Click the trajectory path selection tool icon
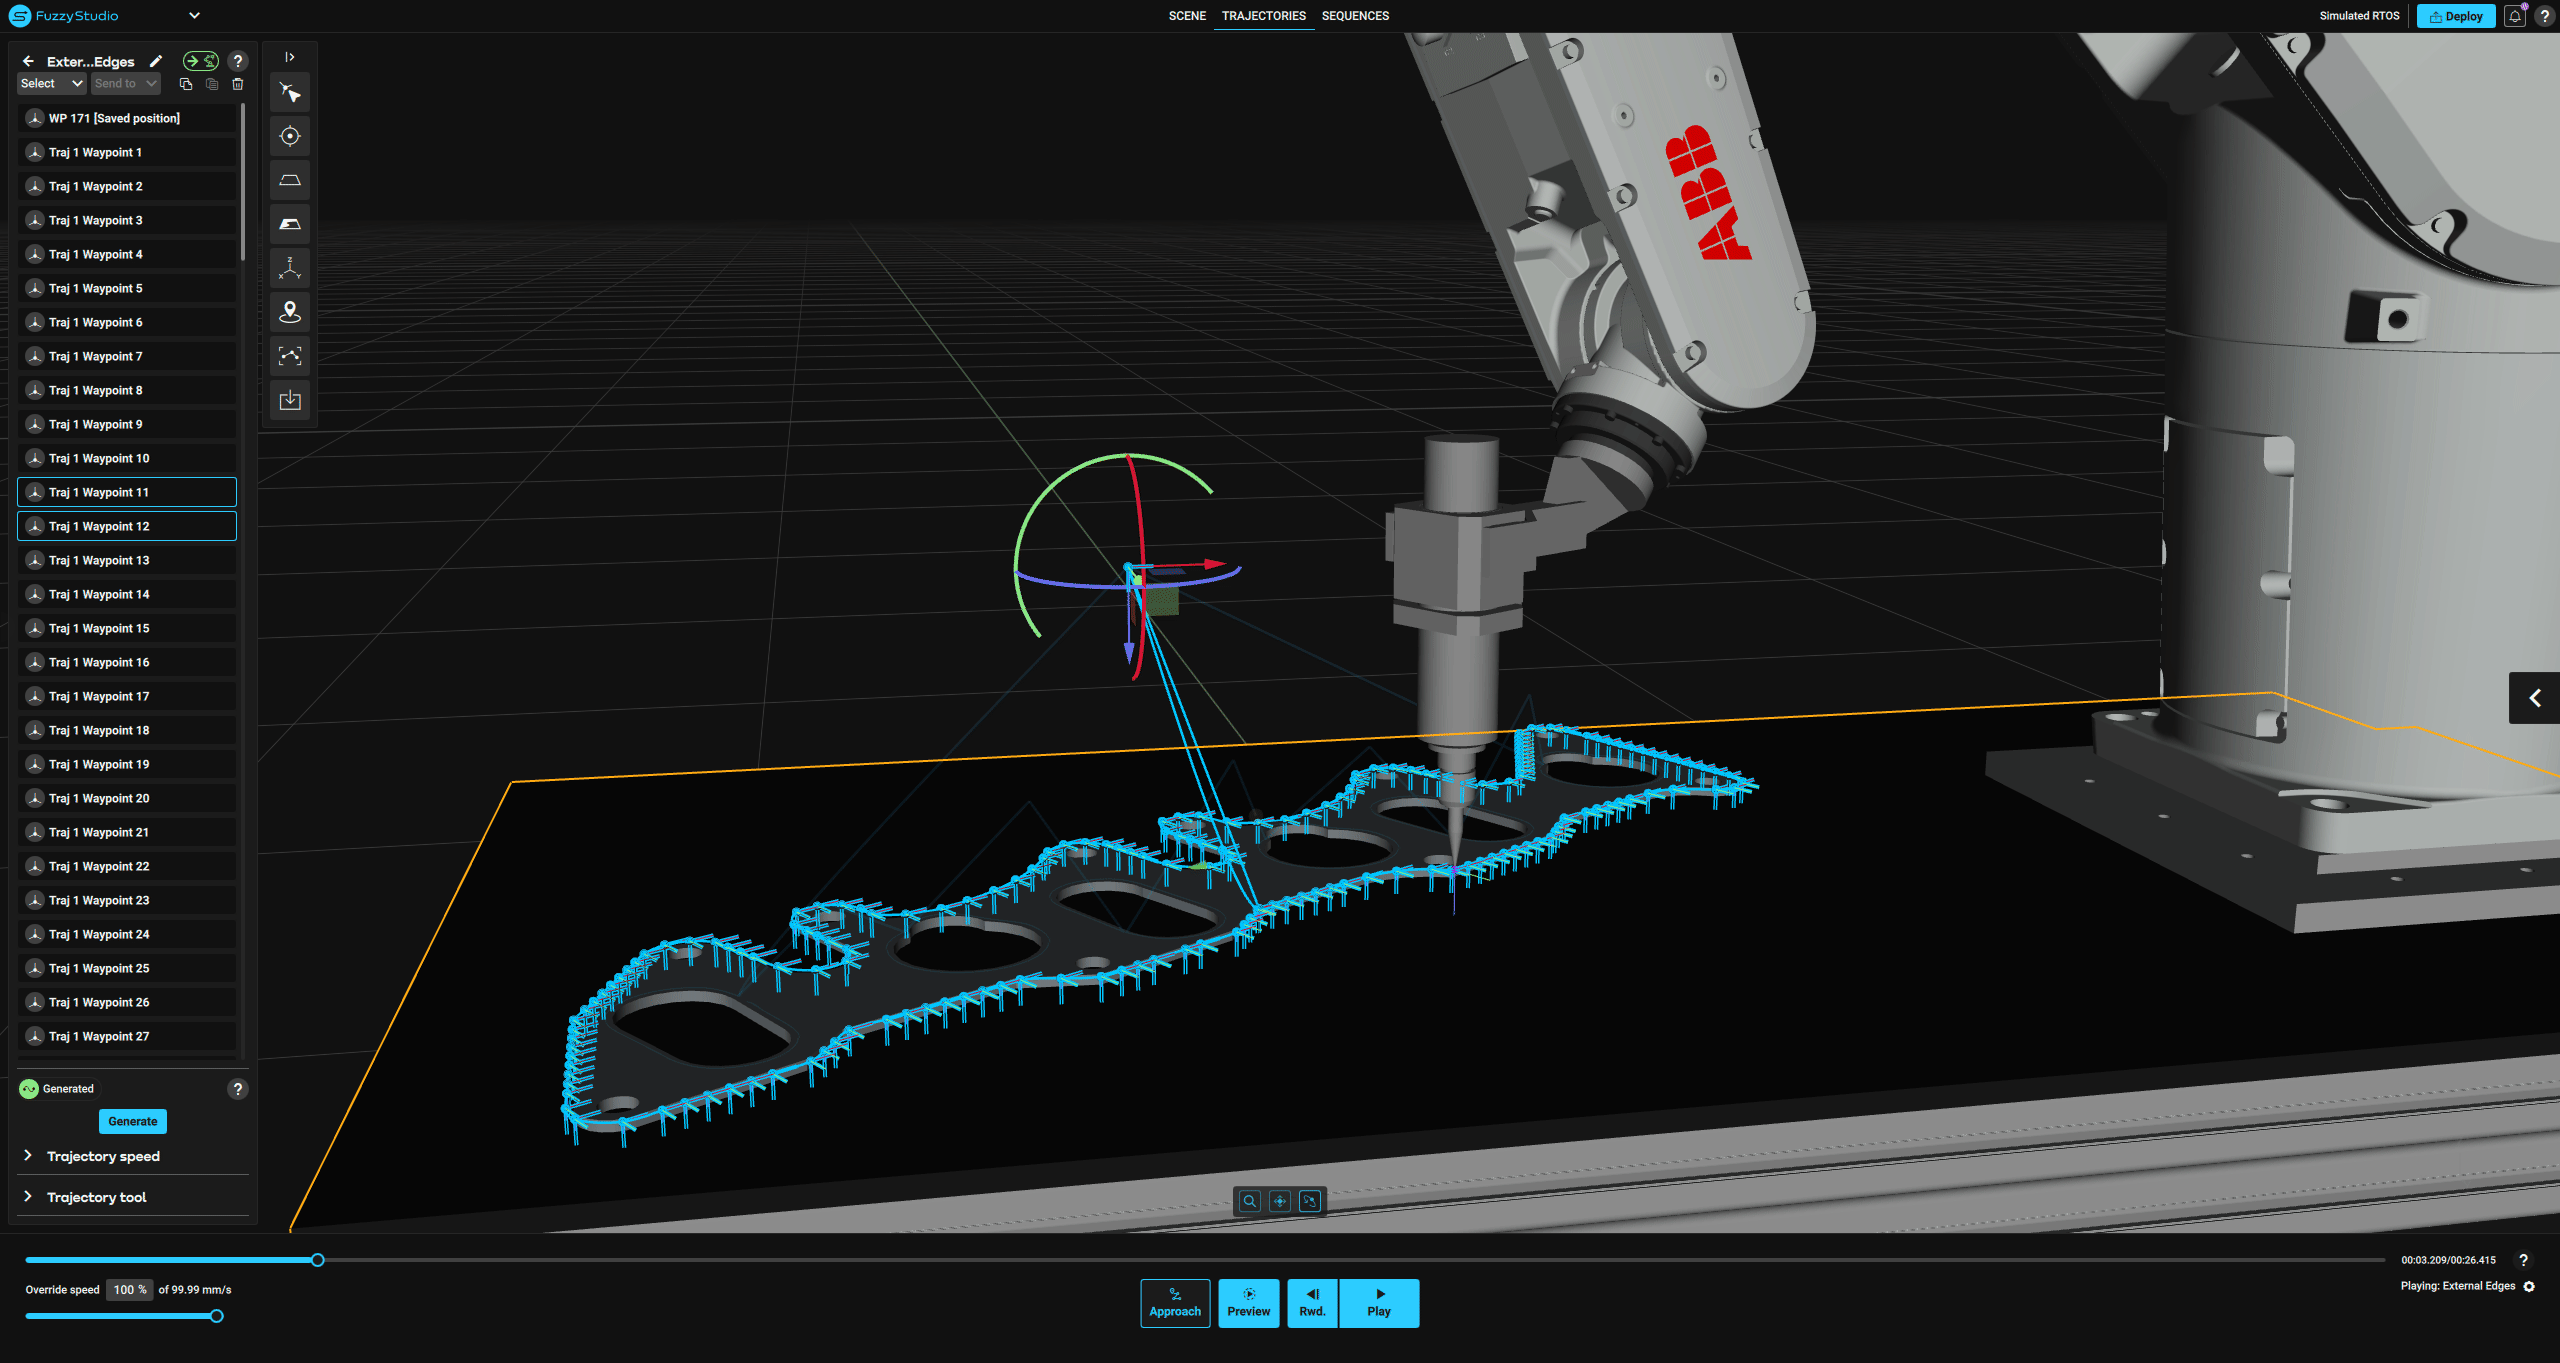This screenshot has width=2560, height=1363. 290,356
